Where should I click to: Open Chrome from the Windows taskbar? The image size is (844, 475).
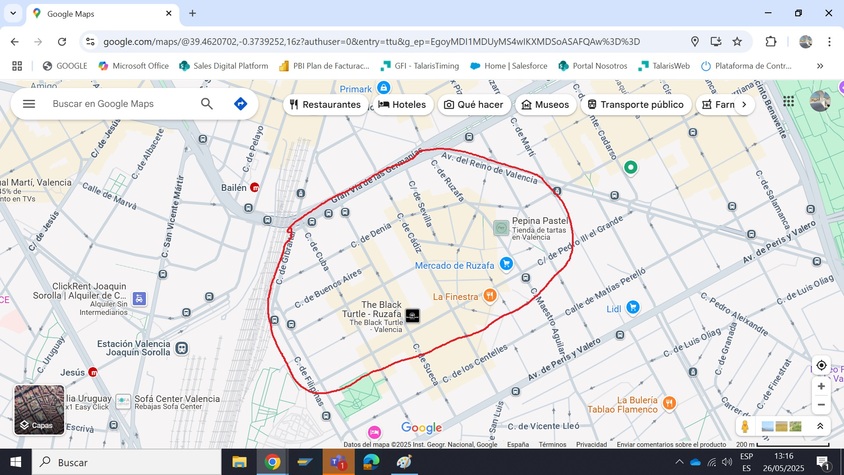point(272,462)
